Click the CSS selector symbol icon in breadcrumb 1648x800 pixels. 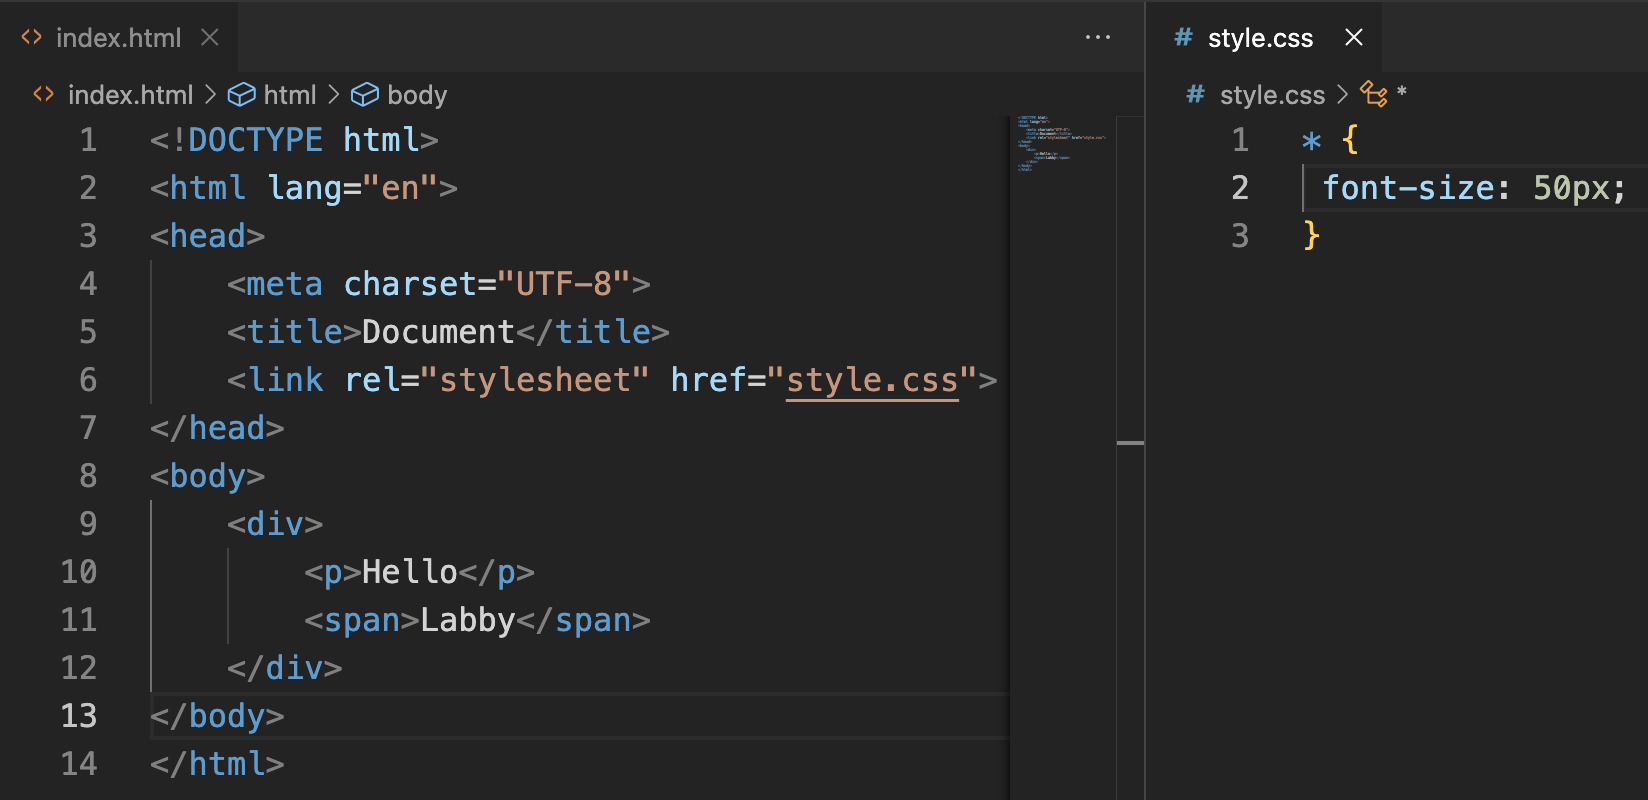1373,95
